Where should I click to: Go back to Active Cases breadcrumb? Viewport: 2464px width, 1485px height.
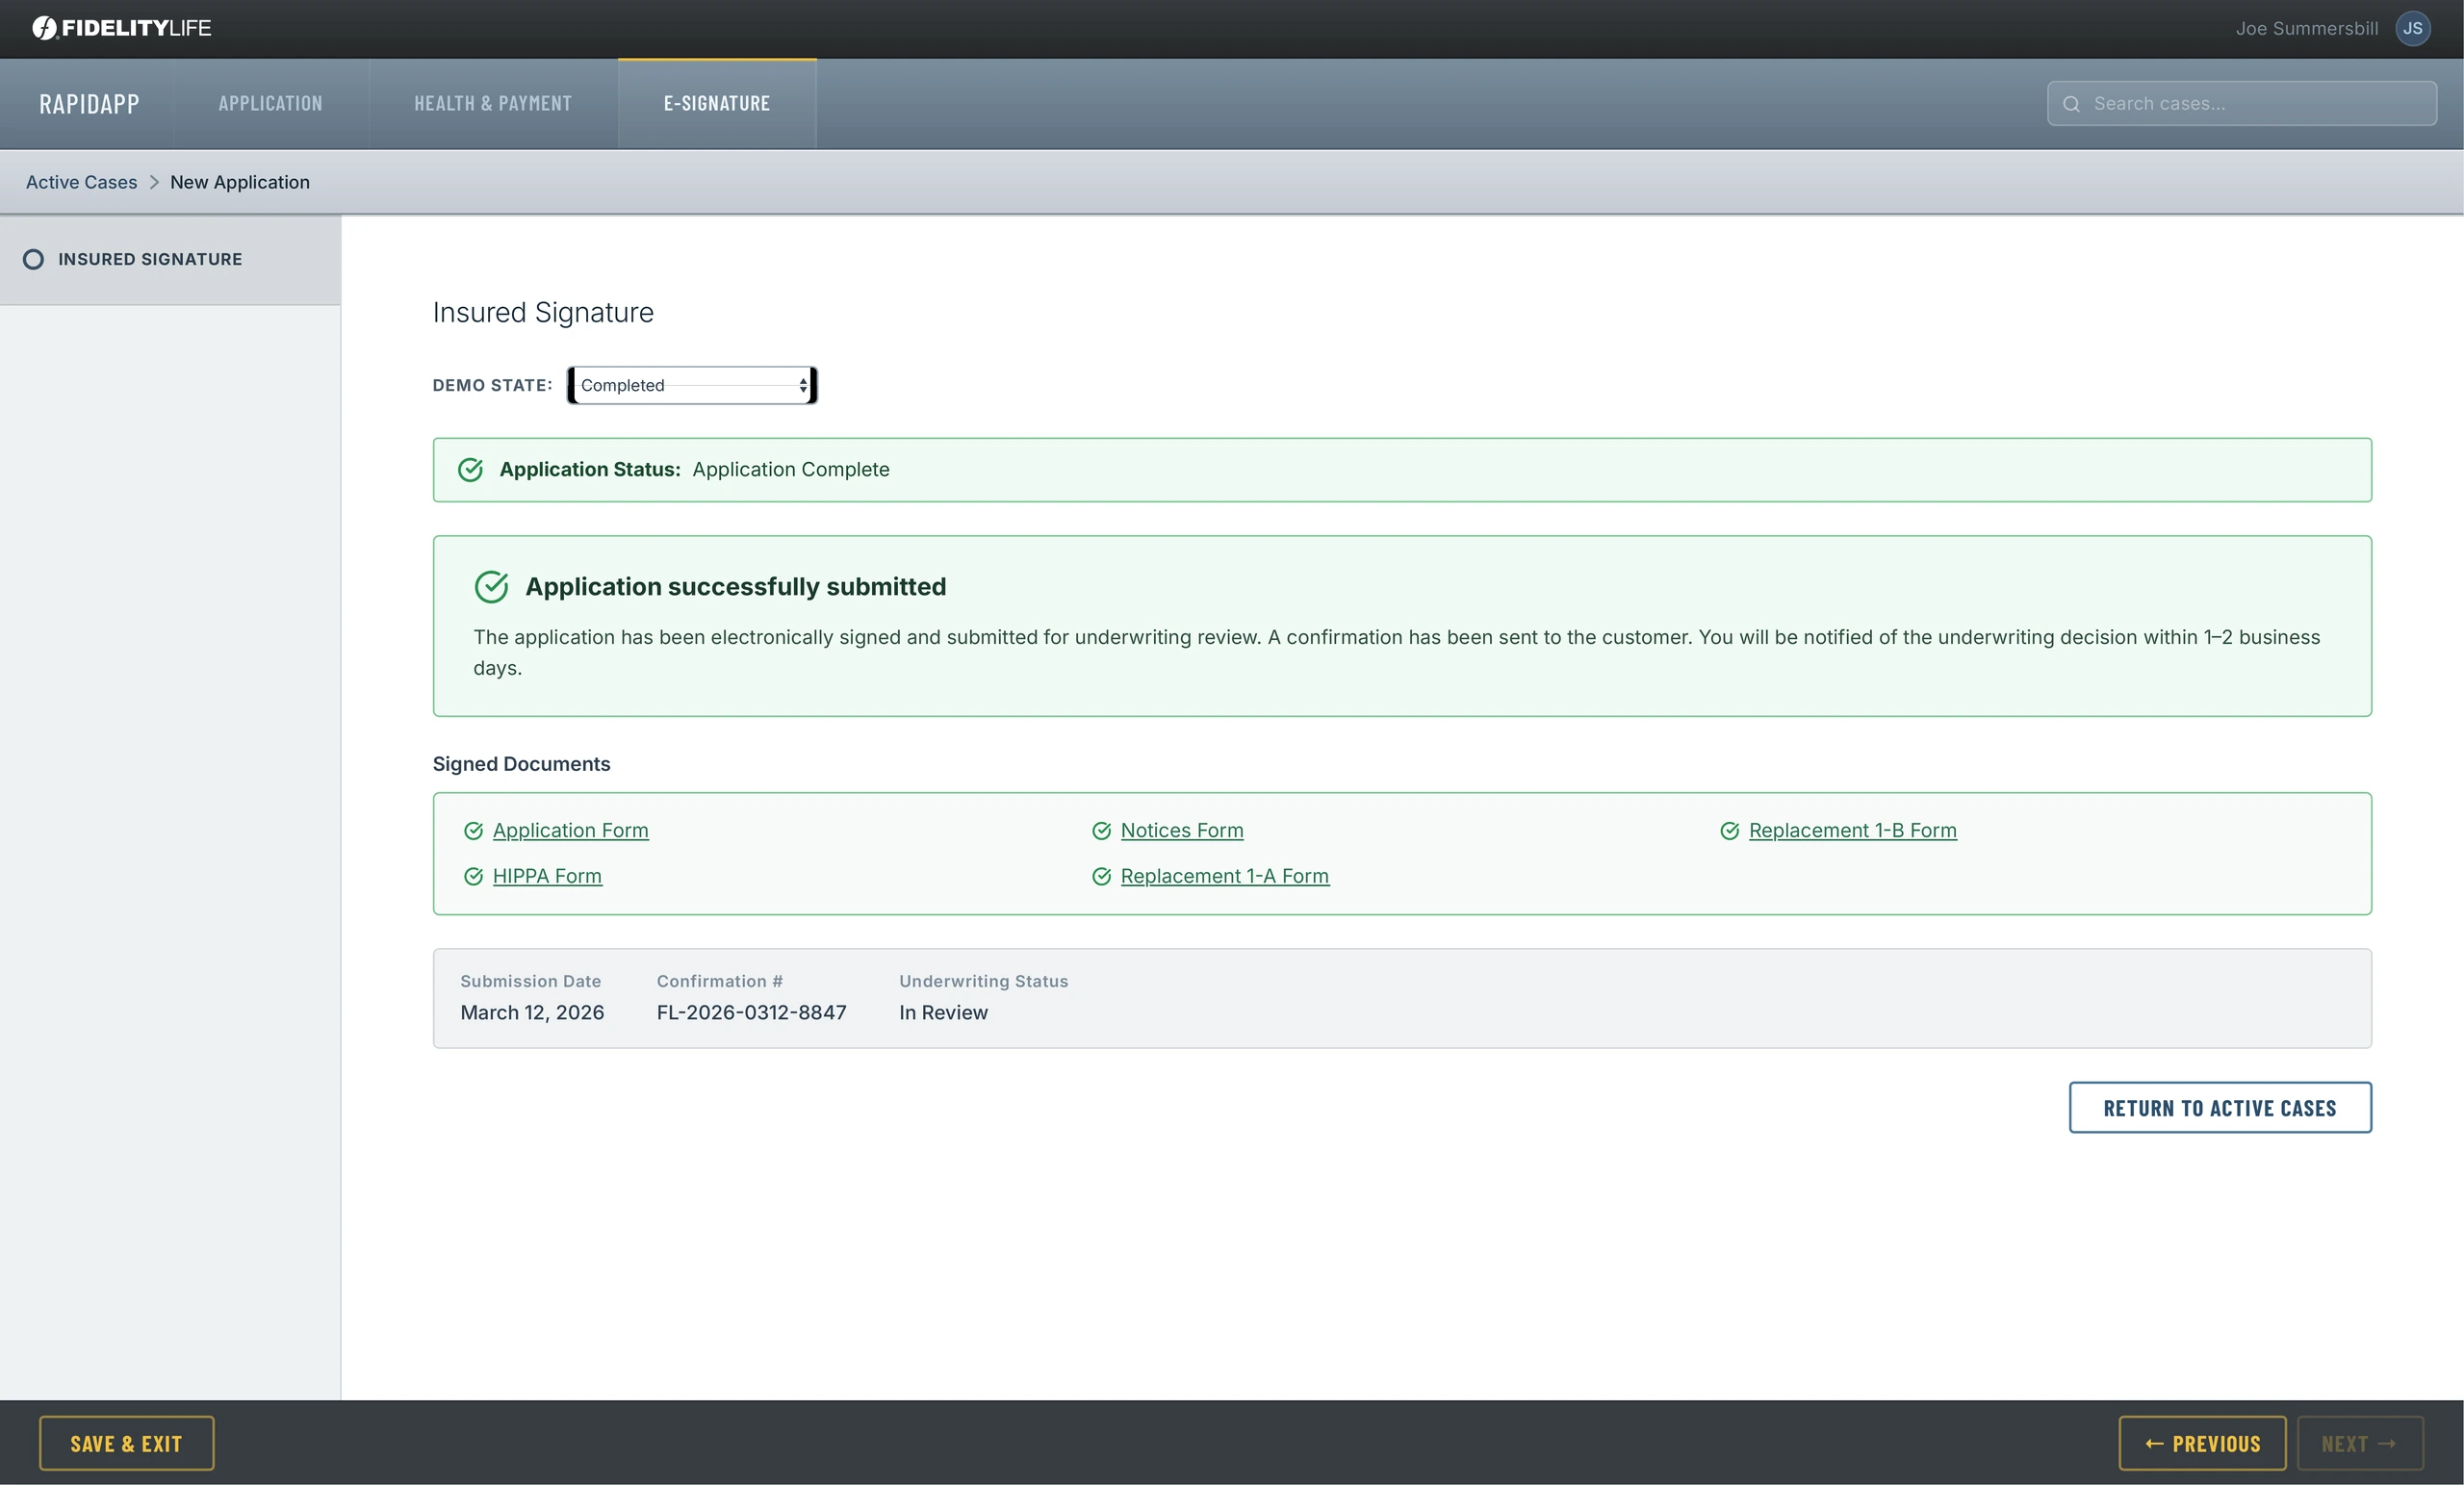coord(81,182)
